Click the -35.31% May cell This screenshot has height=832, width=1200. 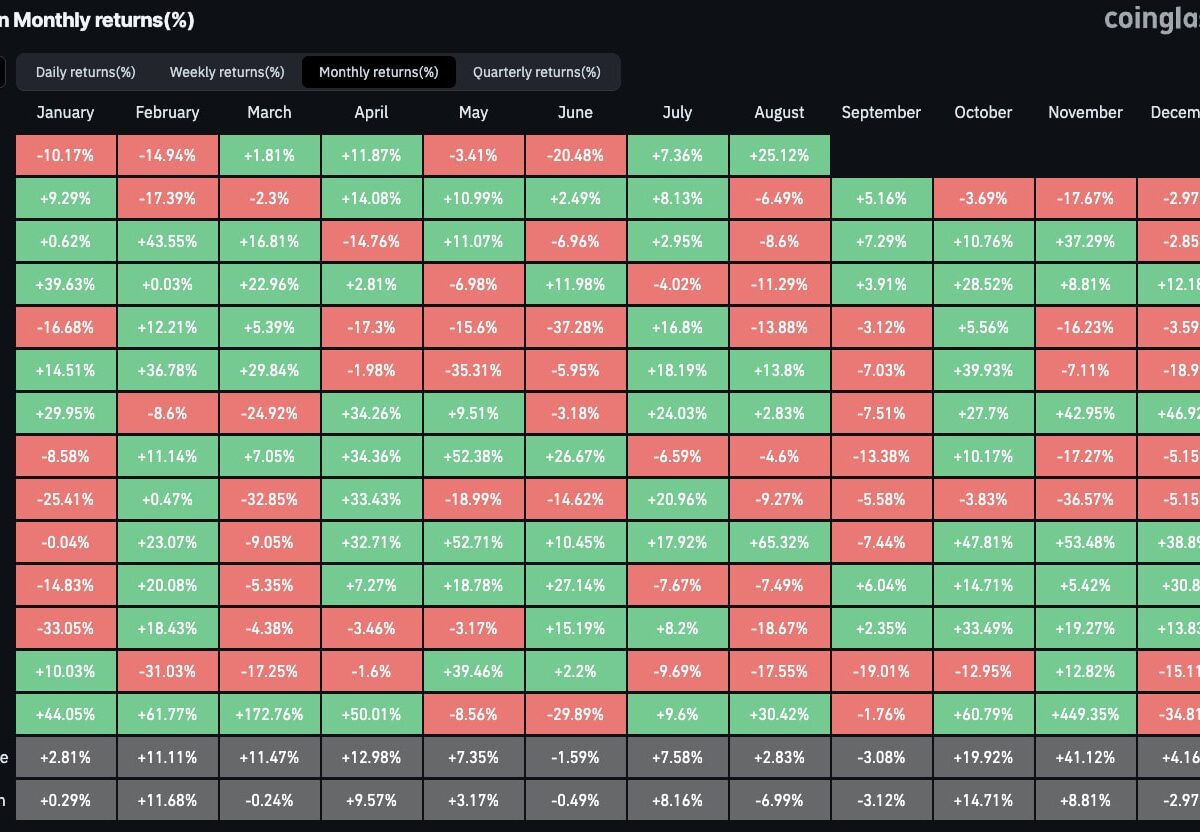[473, 370]
